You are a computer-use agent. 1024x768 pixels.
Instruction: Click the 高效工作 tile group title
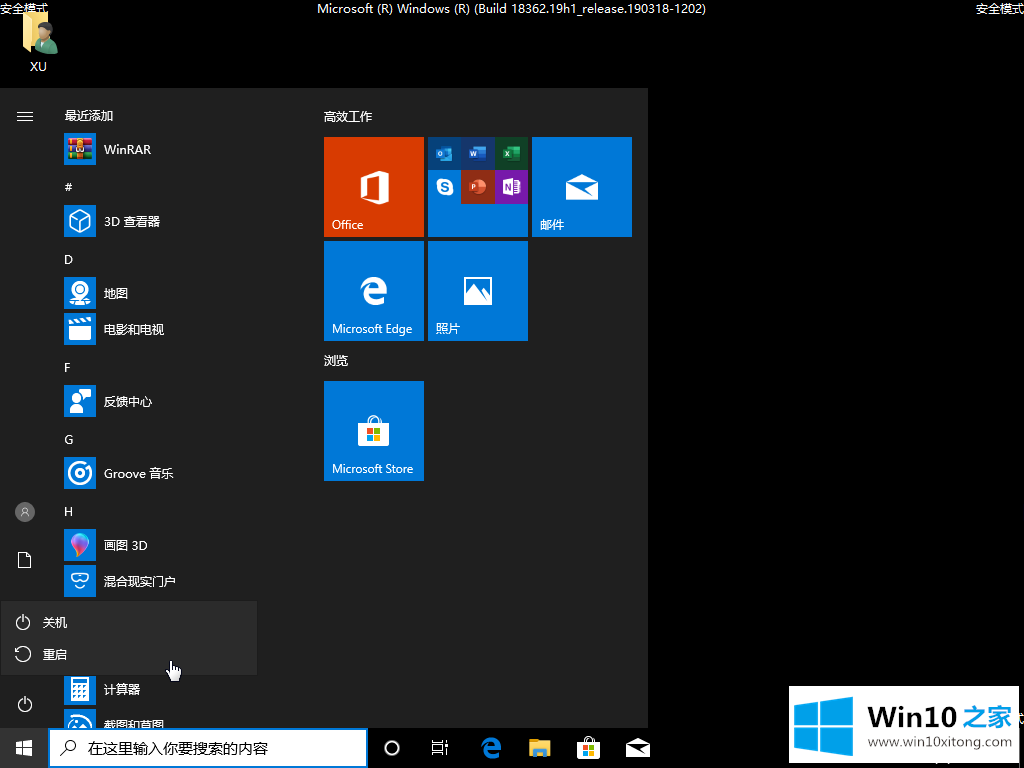tap(347, 117)
